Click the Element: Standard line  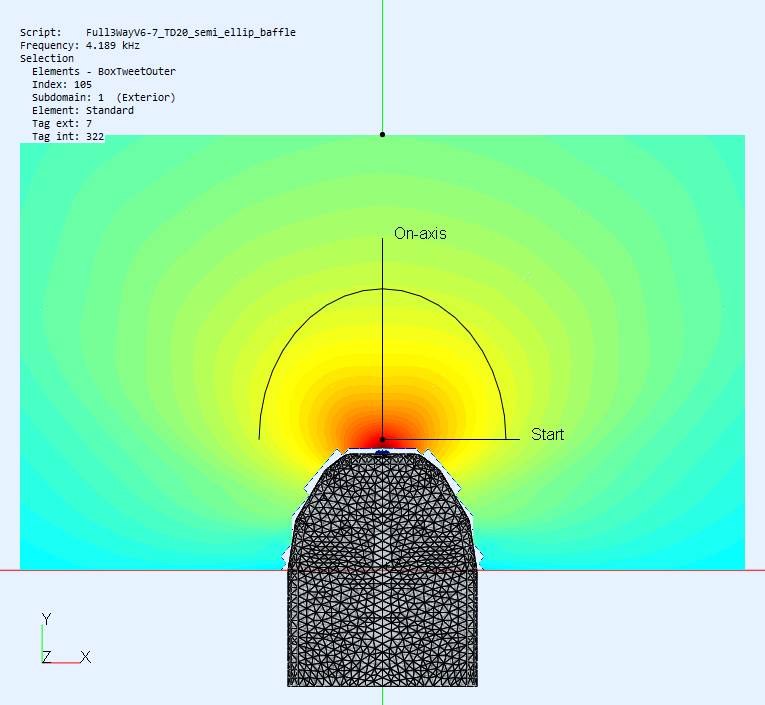pyautogui.click(x=83, y=110)
